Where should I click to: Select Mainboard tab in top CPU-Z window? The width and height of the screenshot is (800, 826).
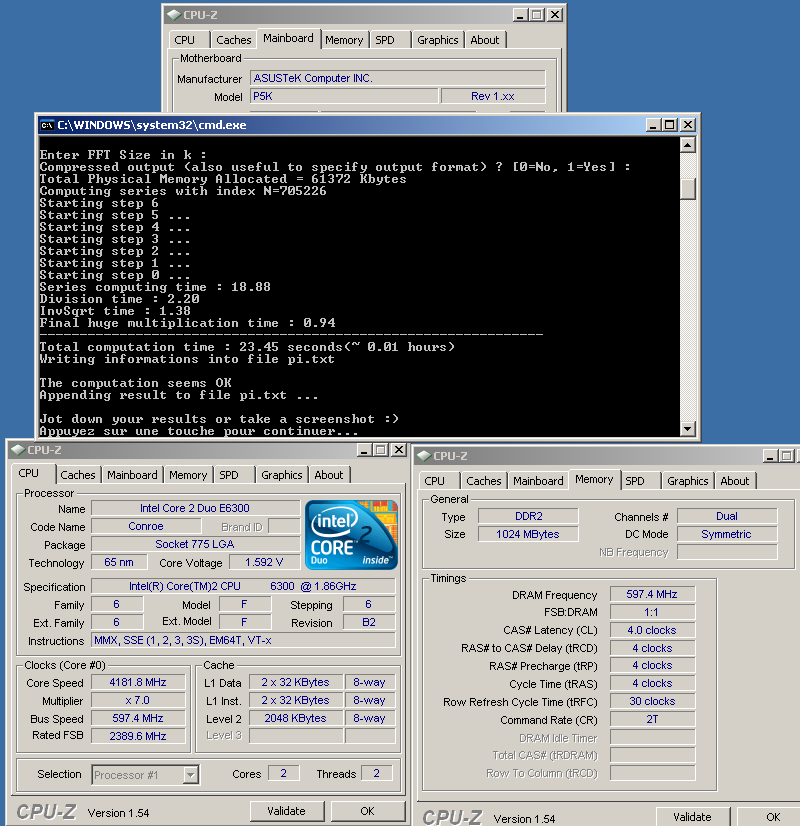pos(288,38)
